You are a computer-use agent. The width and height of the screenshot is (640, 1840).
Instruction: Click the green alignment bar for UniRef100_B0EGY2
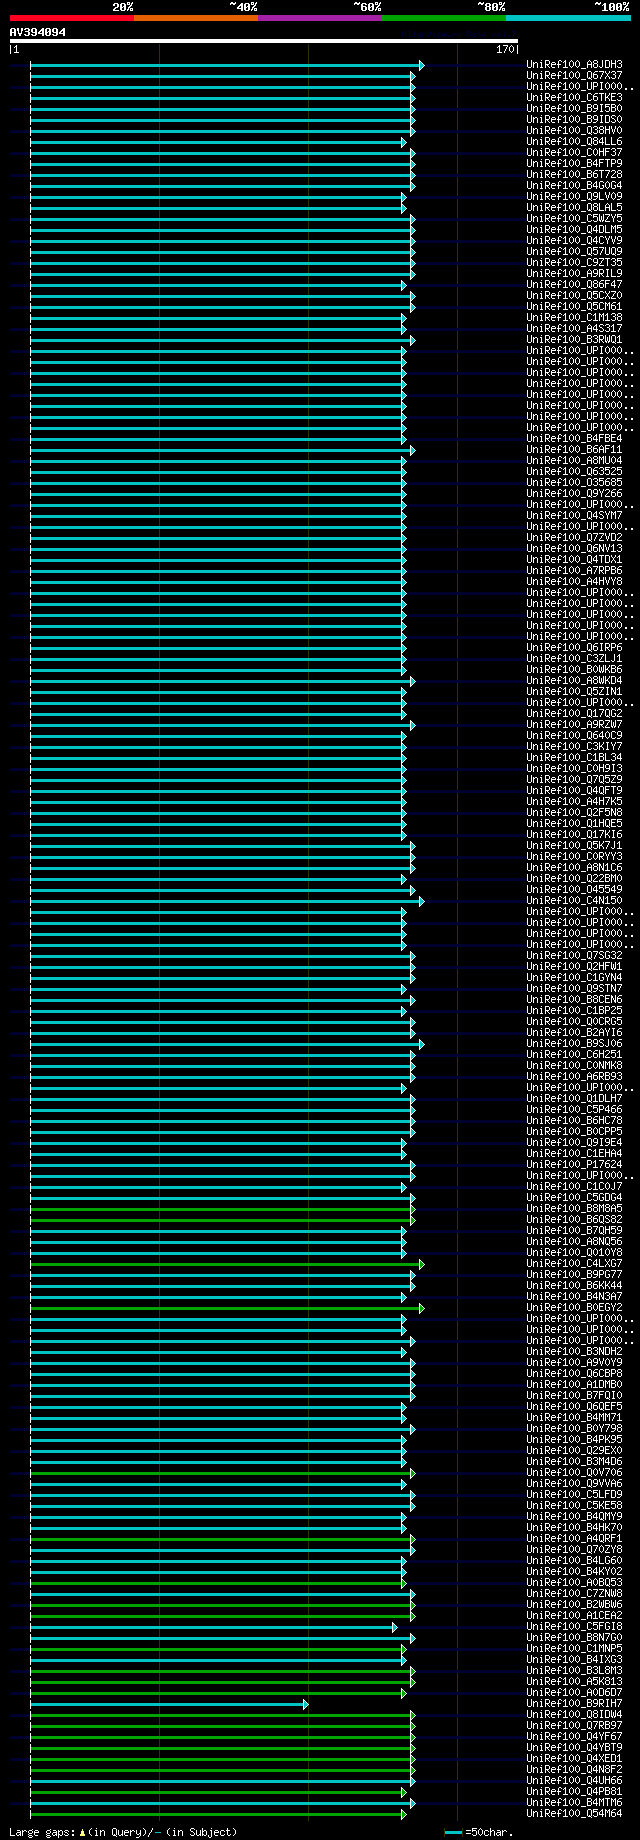point(227,1308)
